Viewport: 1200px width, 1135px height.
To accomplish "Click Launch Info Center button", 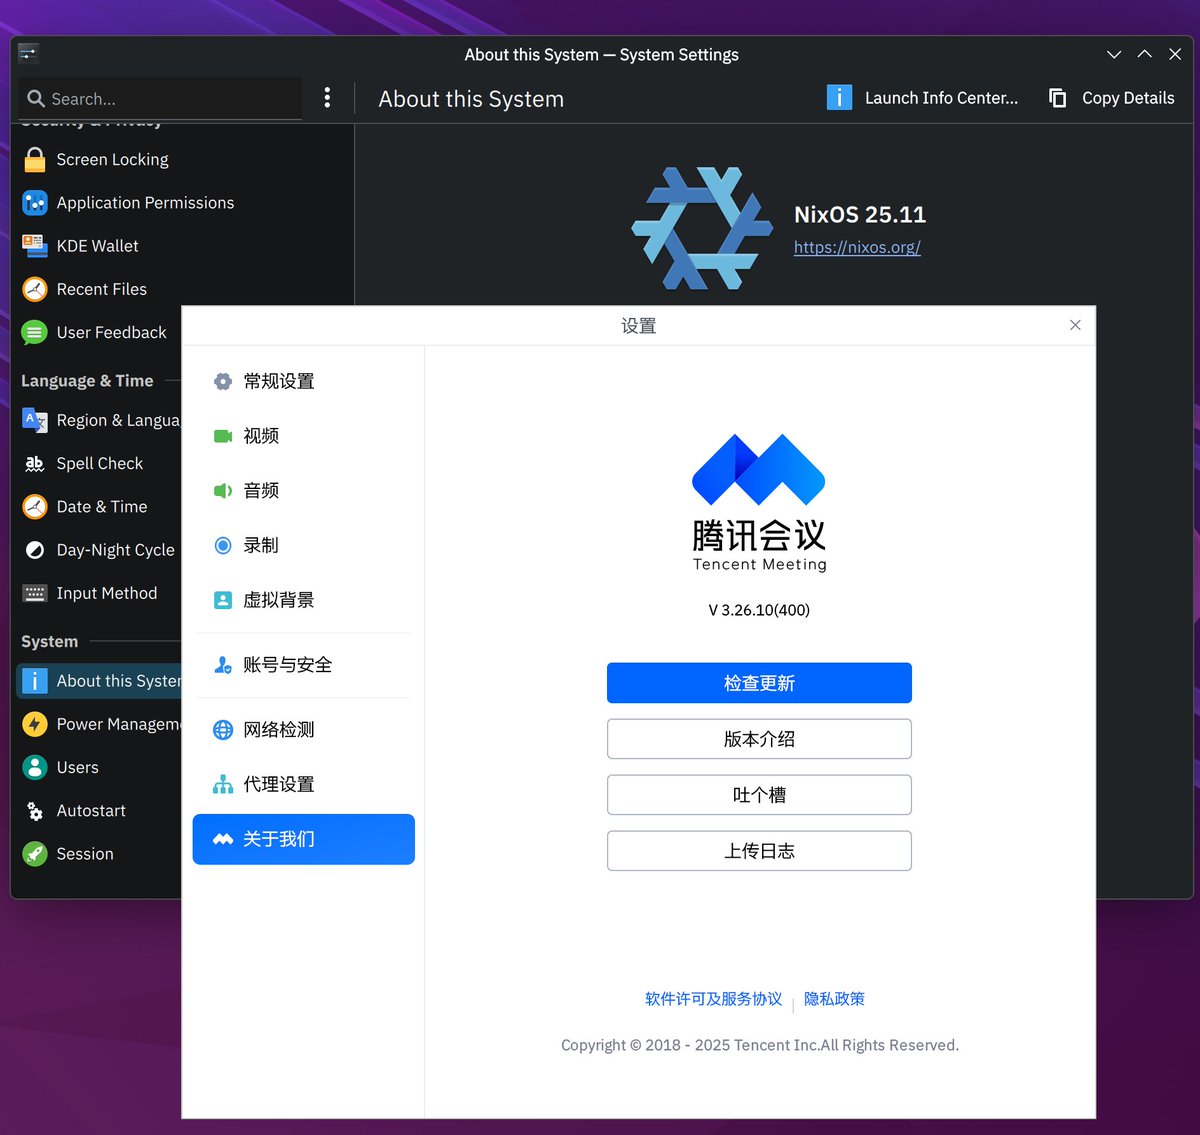I will [922, 98].
